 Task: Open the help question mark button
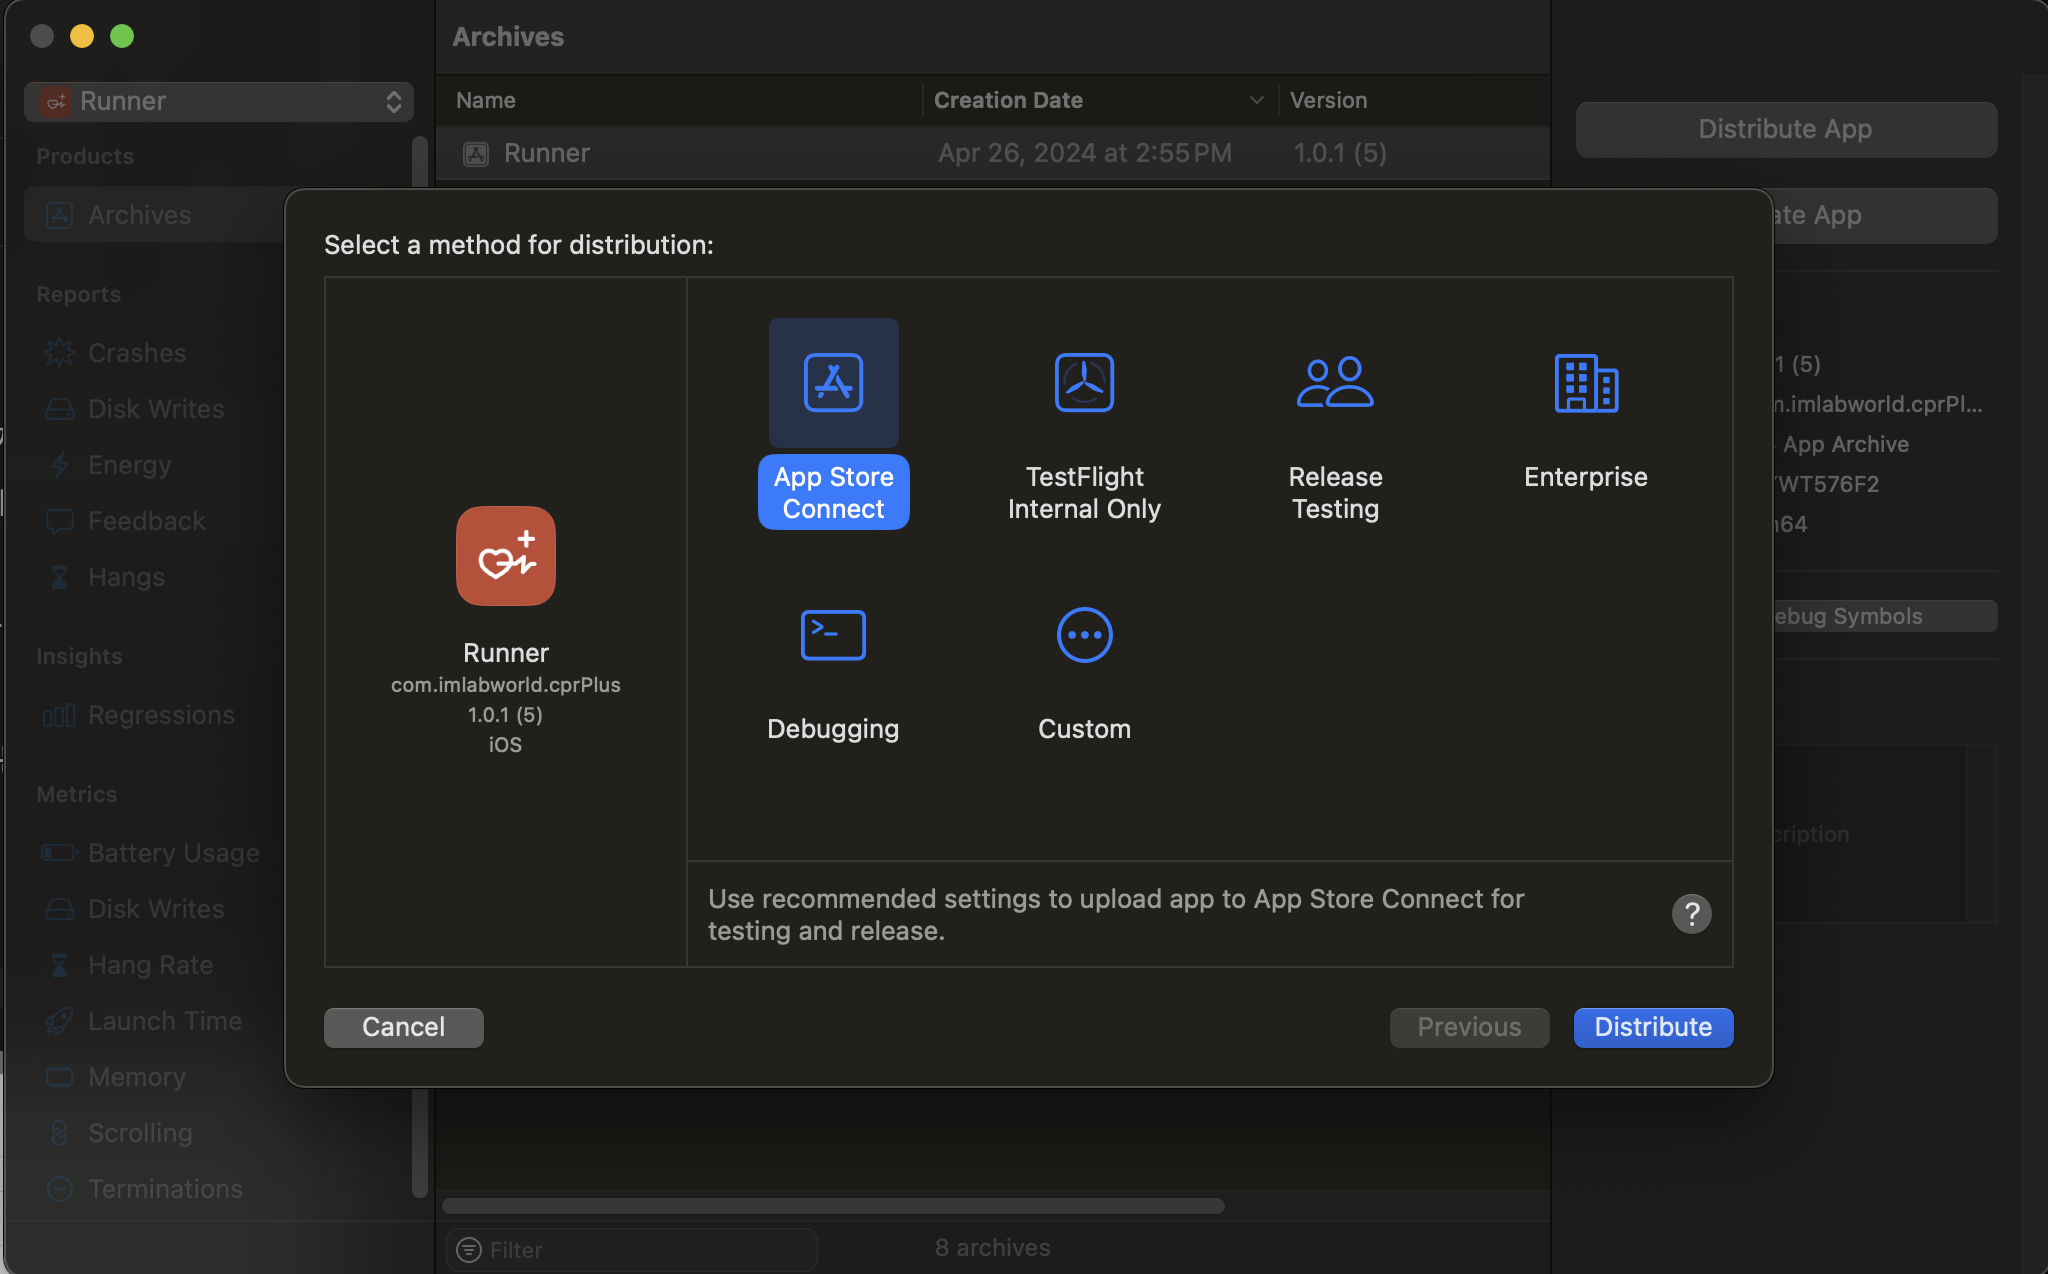click(x=1691, y=914)
